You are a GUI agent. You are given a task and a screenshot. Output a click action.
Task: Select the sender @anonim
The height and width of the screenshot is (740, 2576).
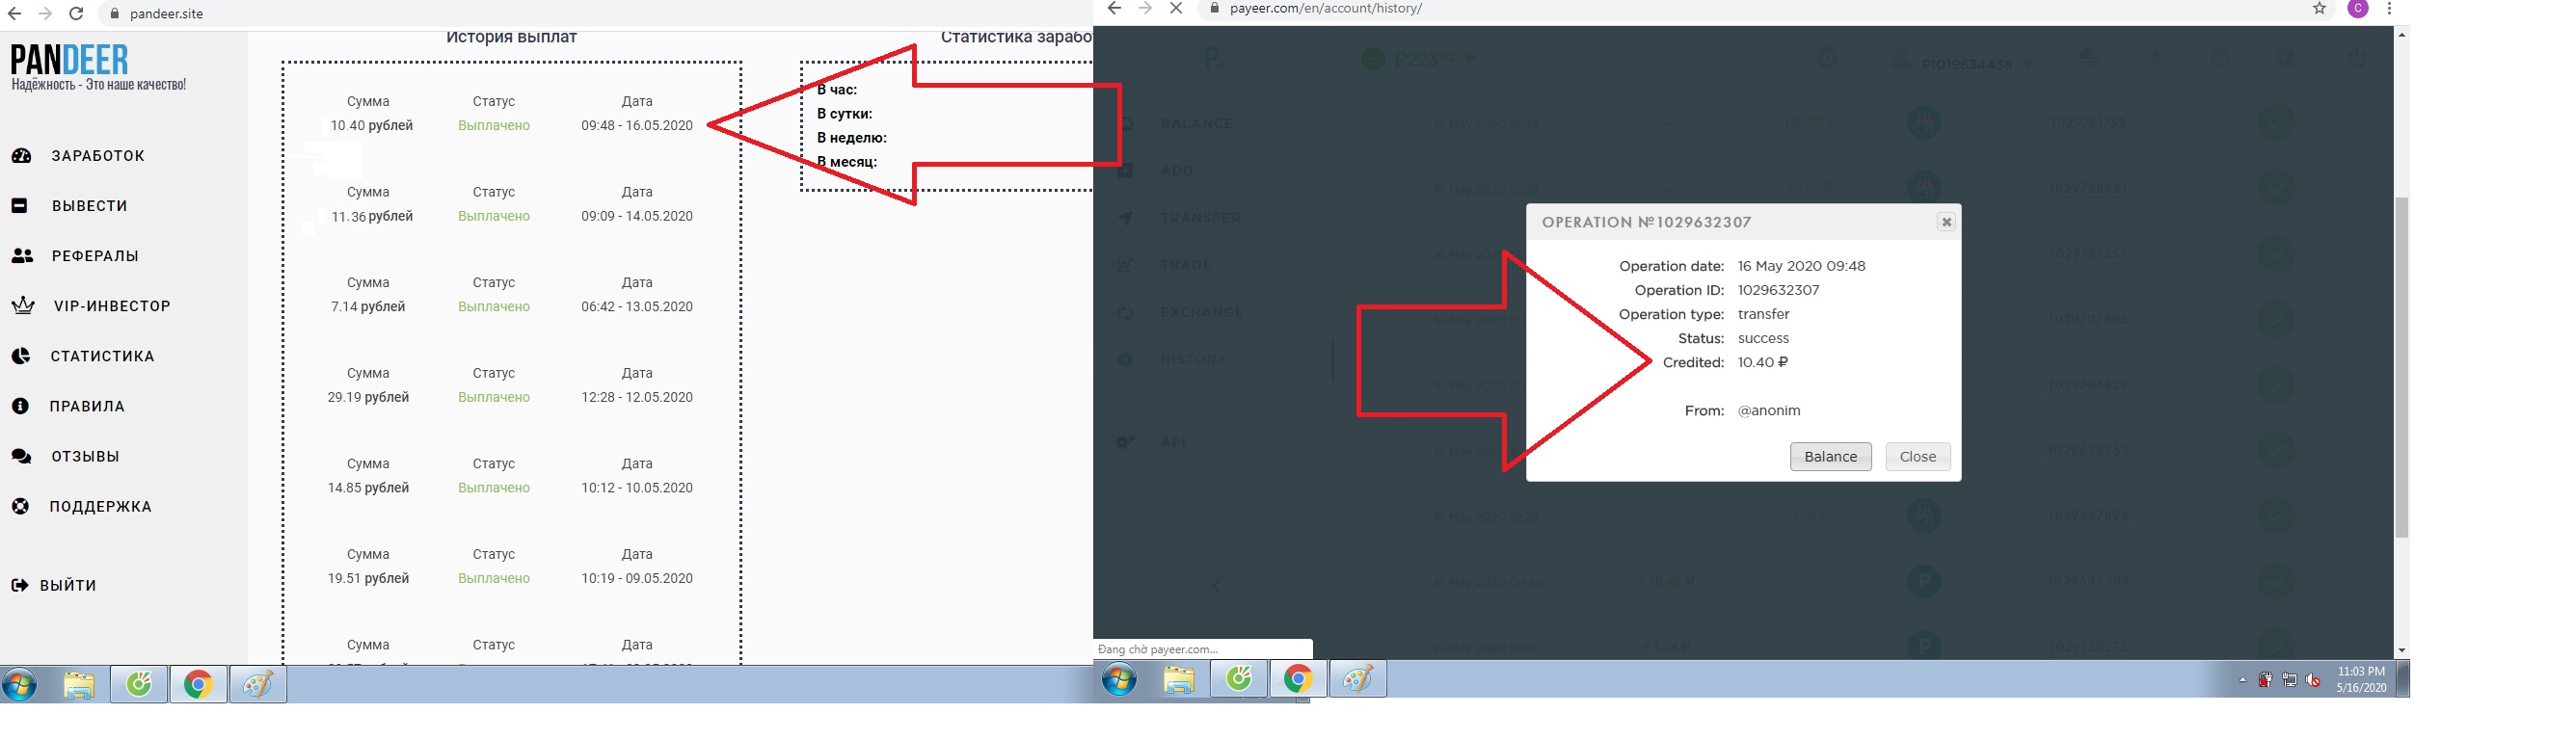pos(1769,410)
